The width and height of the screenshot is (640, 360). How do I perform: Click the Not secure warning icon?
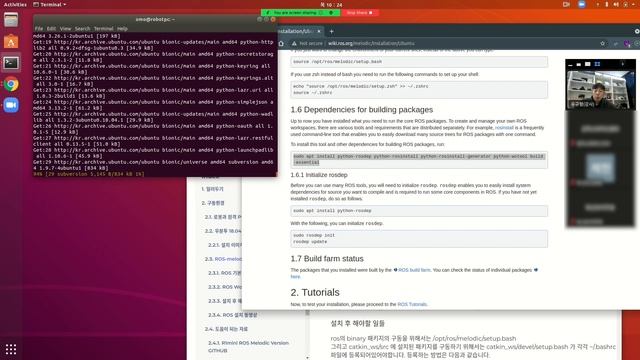coord(294,43)
